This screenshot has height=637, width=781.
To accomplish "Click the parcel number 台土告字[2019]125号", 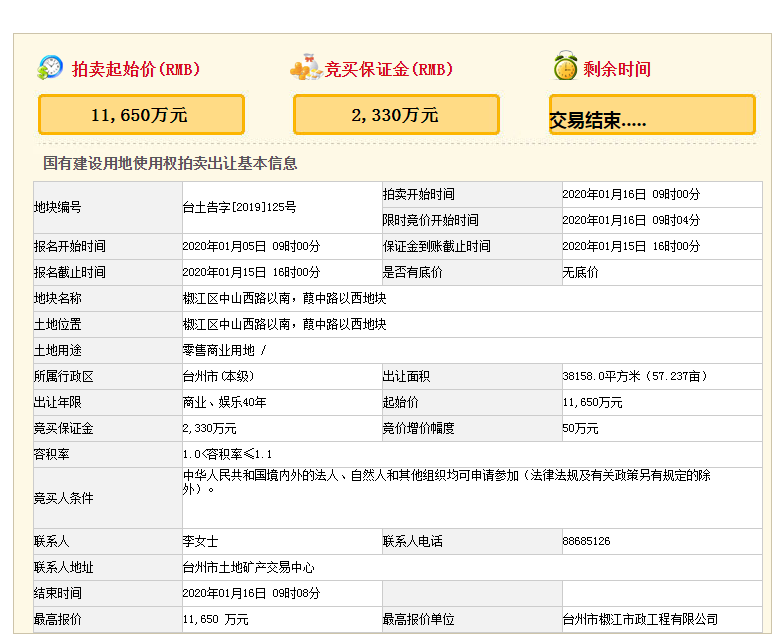I will [x=239, y=207].
